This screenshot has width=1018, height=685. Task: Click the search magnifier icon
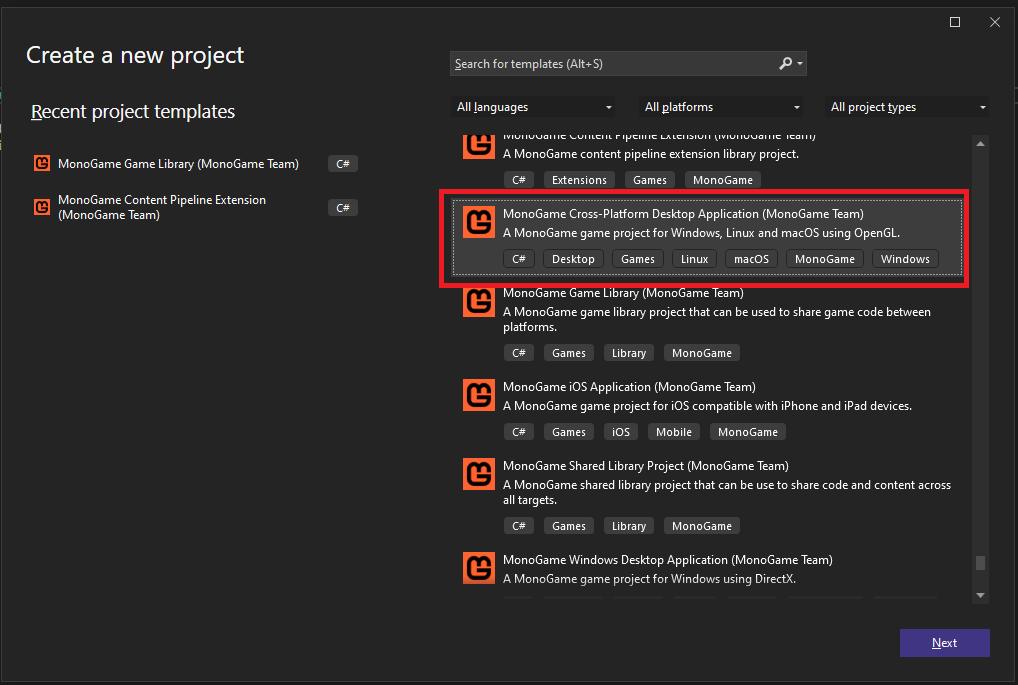(786, 63)
